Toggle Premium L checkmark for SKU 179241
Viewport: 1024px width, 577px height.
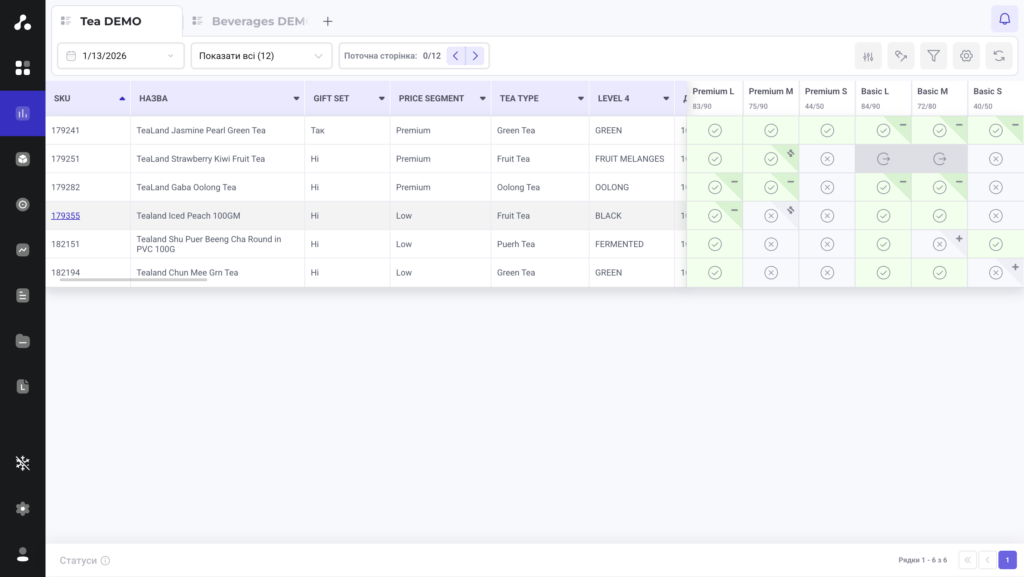point(714,131)
